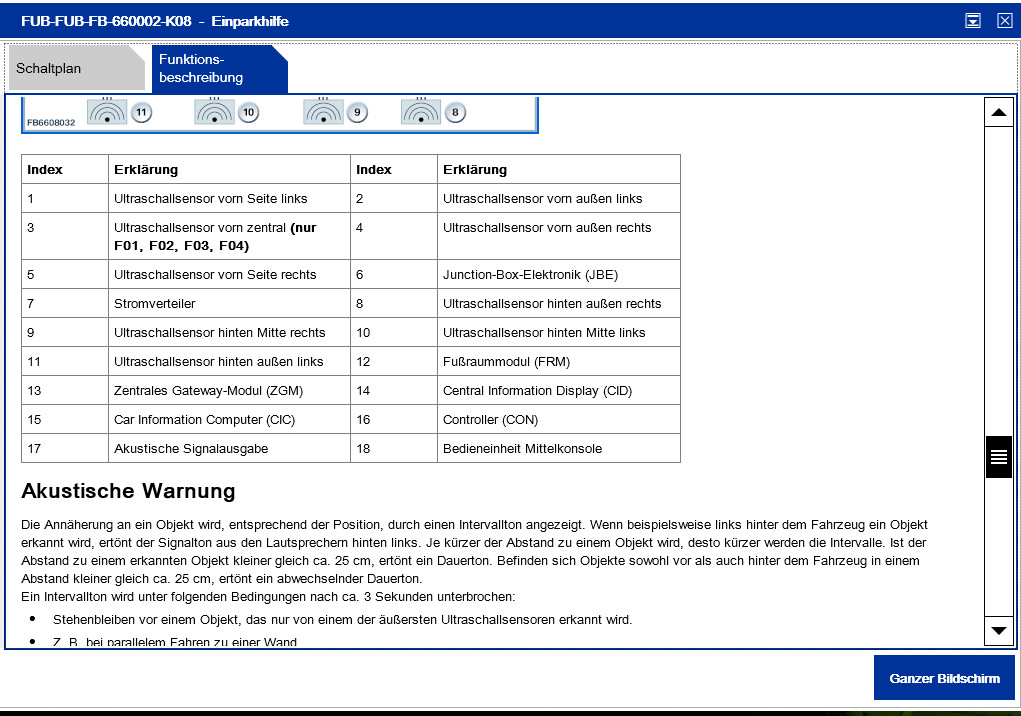Screen dimensions: 1021x716
Task: Click the ultrasonic sensor icon labeled 11
Action: coord(107,111)
